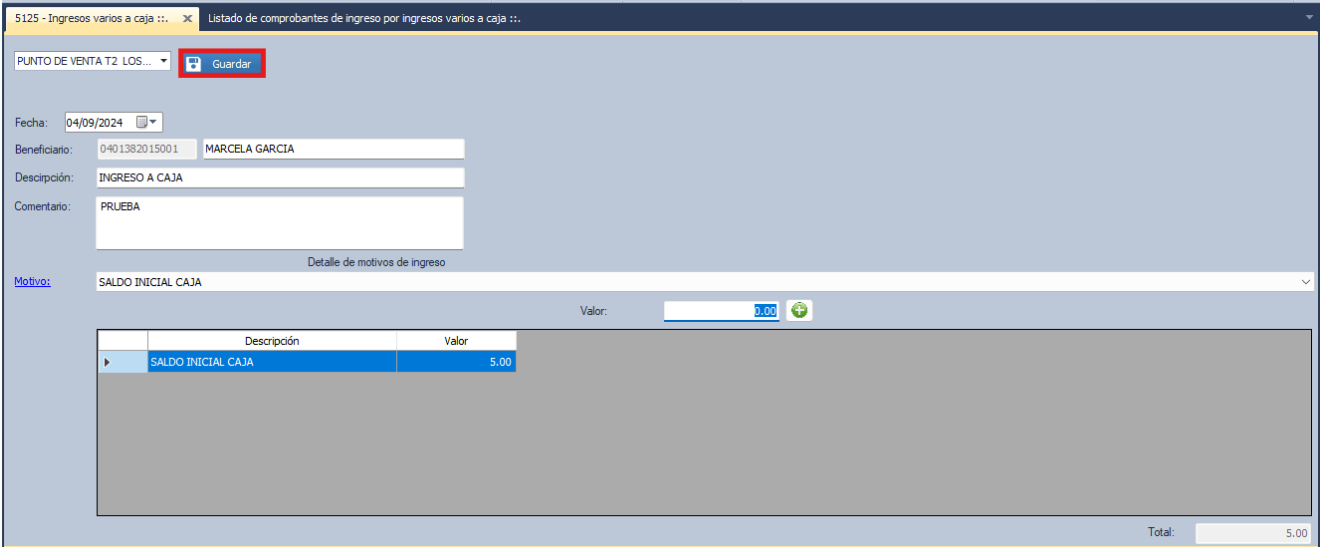Click the green plus add-value icon
The width and height of the screenshot is (1320, 547).
tap(799, 311)
